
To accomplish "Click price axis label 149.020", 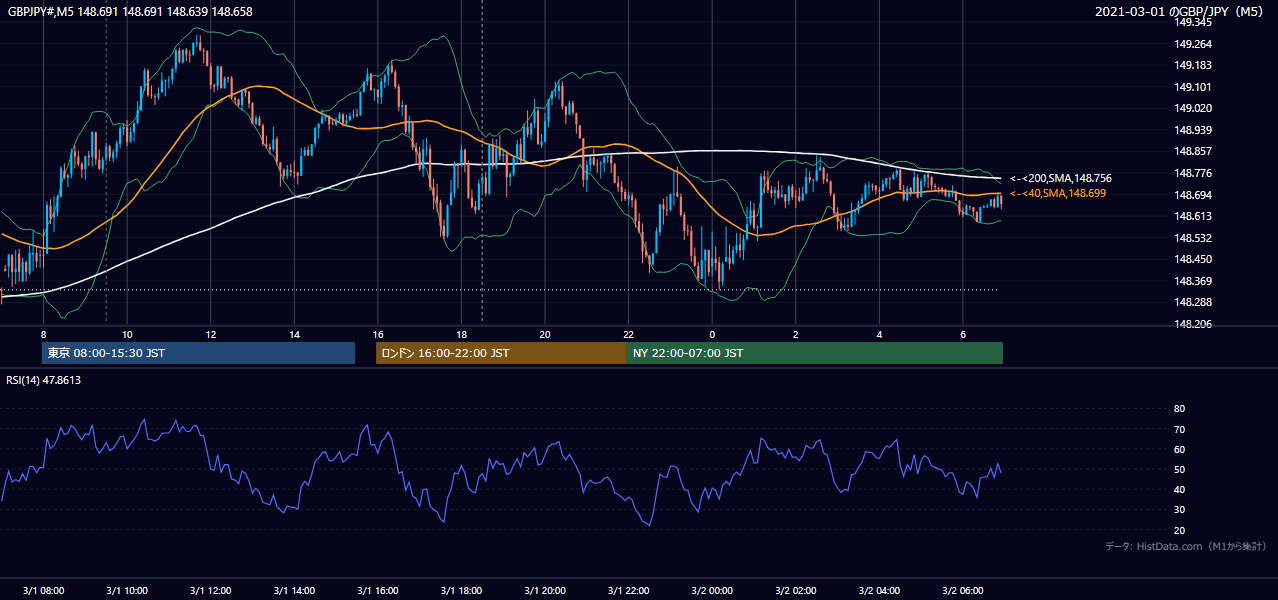I will (1193, 108).
